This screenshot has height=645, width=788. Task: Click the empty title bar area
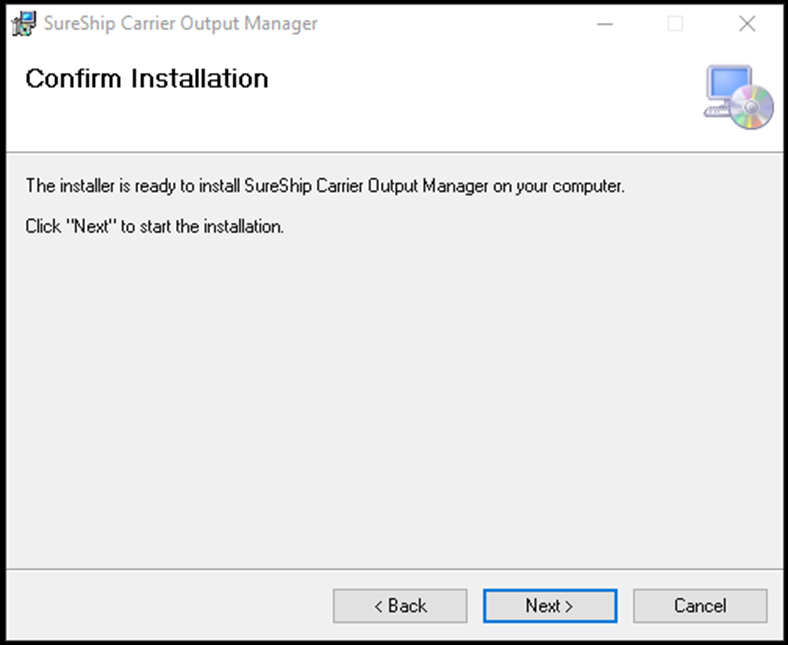[x=450, y=24]
